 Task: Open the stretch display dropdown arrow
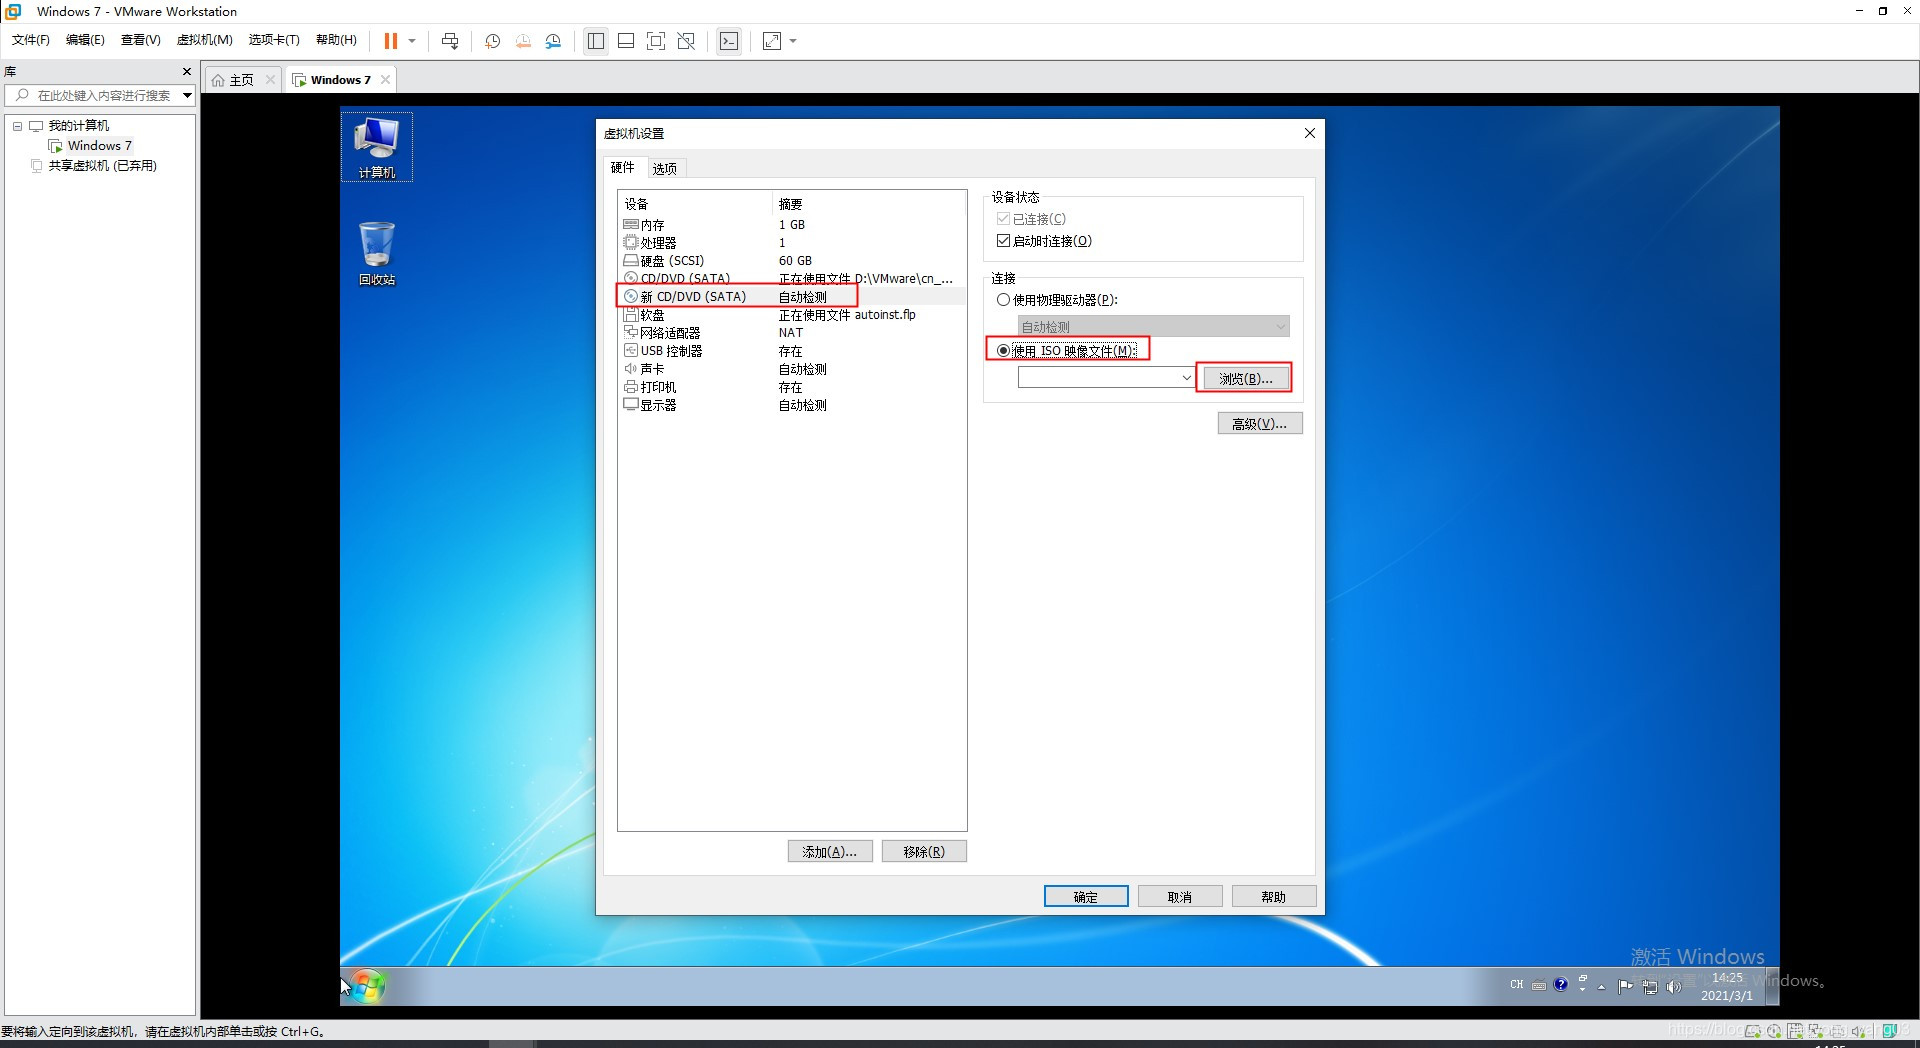793,41
